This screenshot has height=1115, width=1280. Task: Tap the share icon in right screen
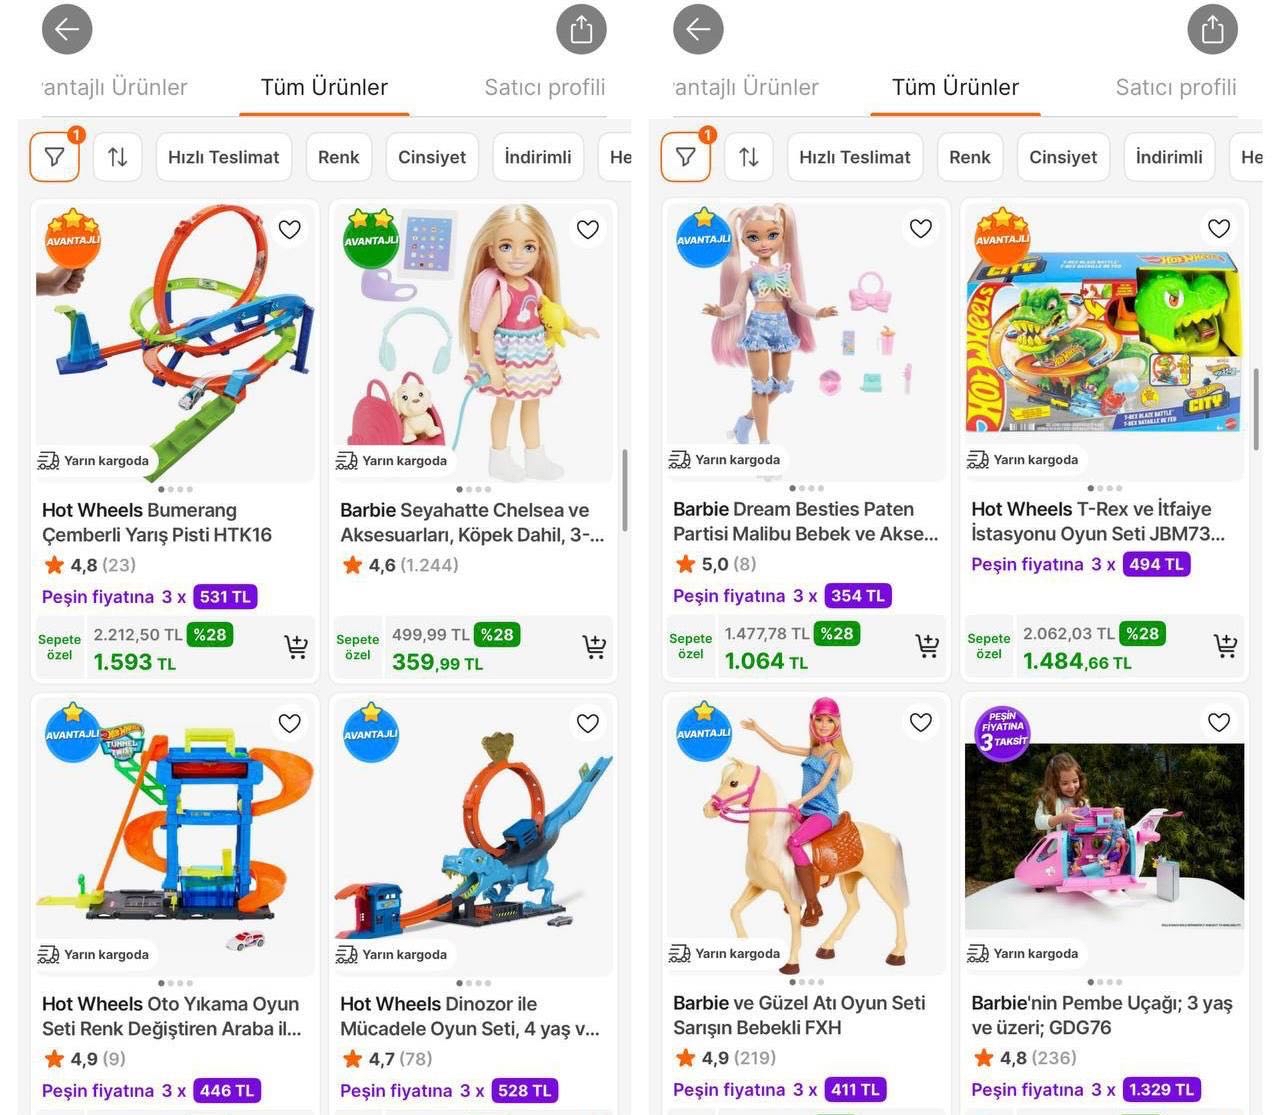[x=1212, y=29]
